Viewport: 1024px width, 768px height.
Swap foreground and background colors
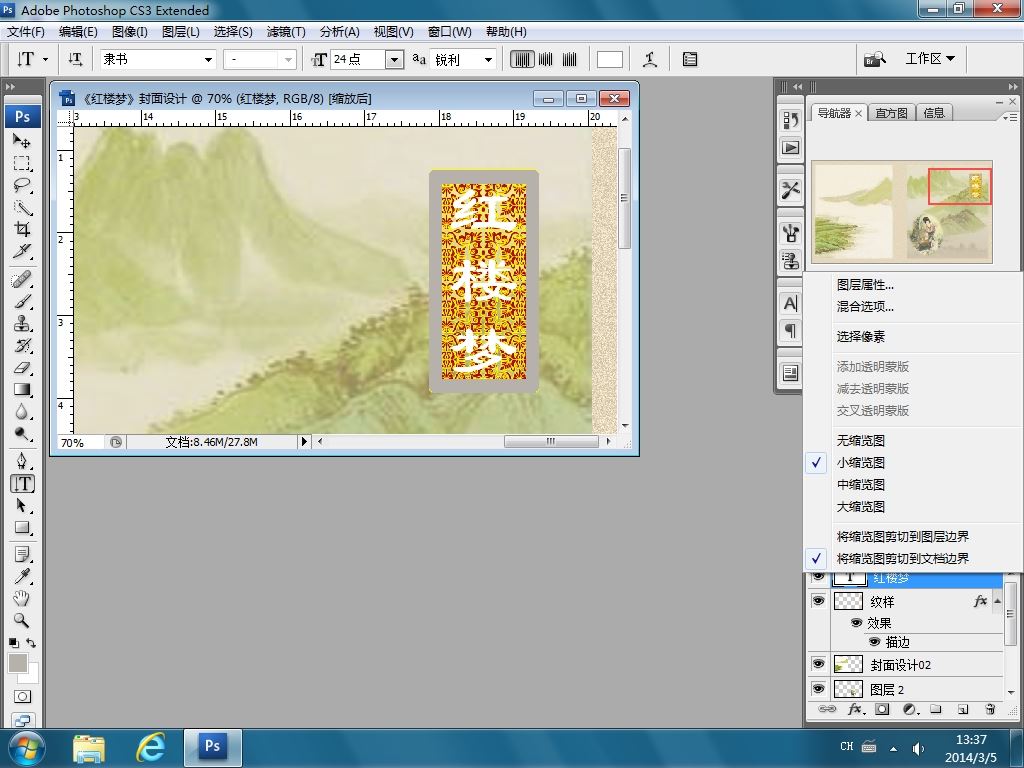pyautogui.click(x=31, y=643)
